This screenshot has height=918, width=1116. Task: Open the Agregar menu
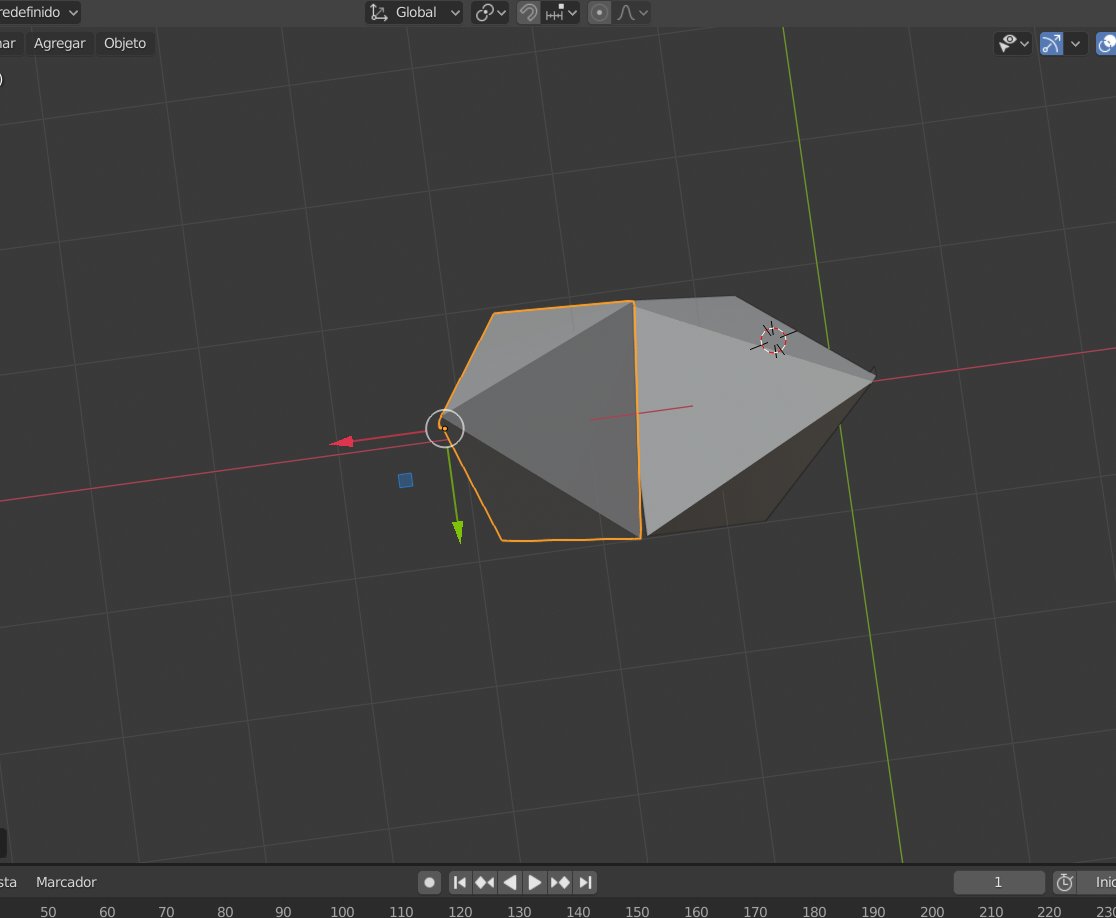coord(60,43)
